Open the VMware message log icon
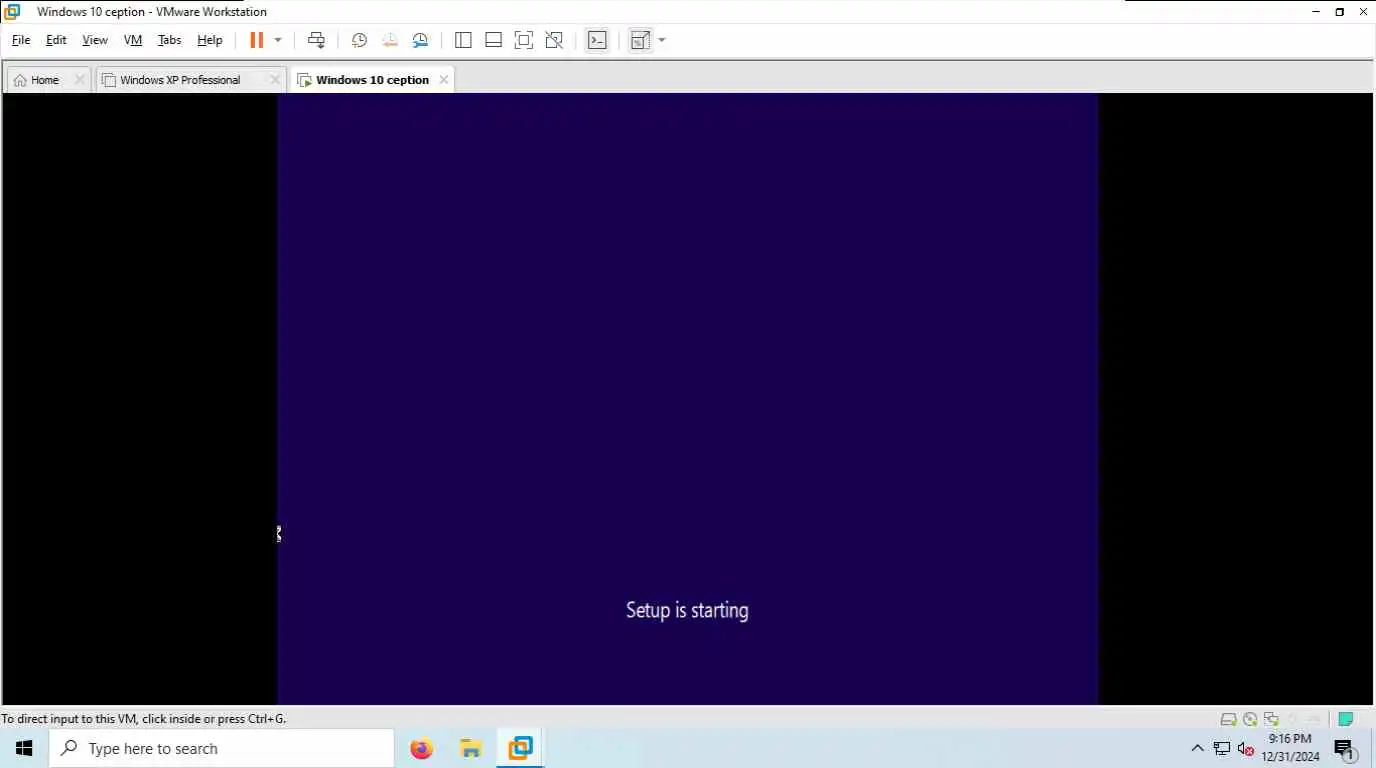1376x768 pixels. 1346,719
